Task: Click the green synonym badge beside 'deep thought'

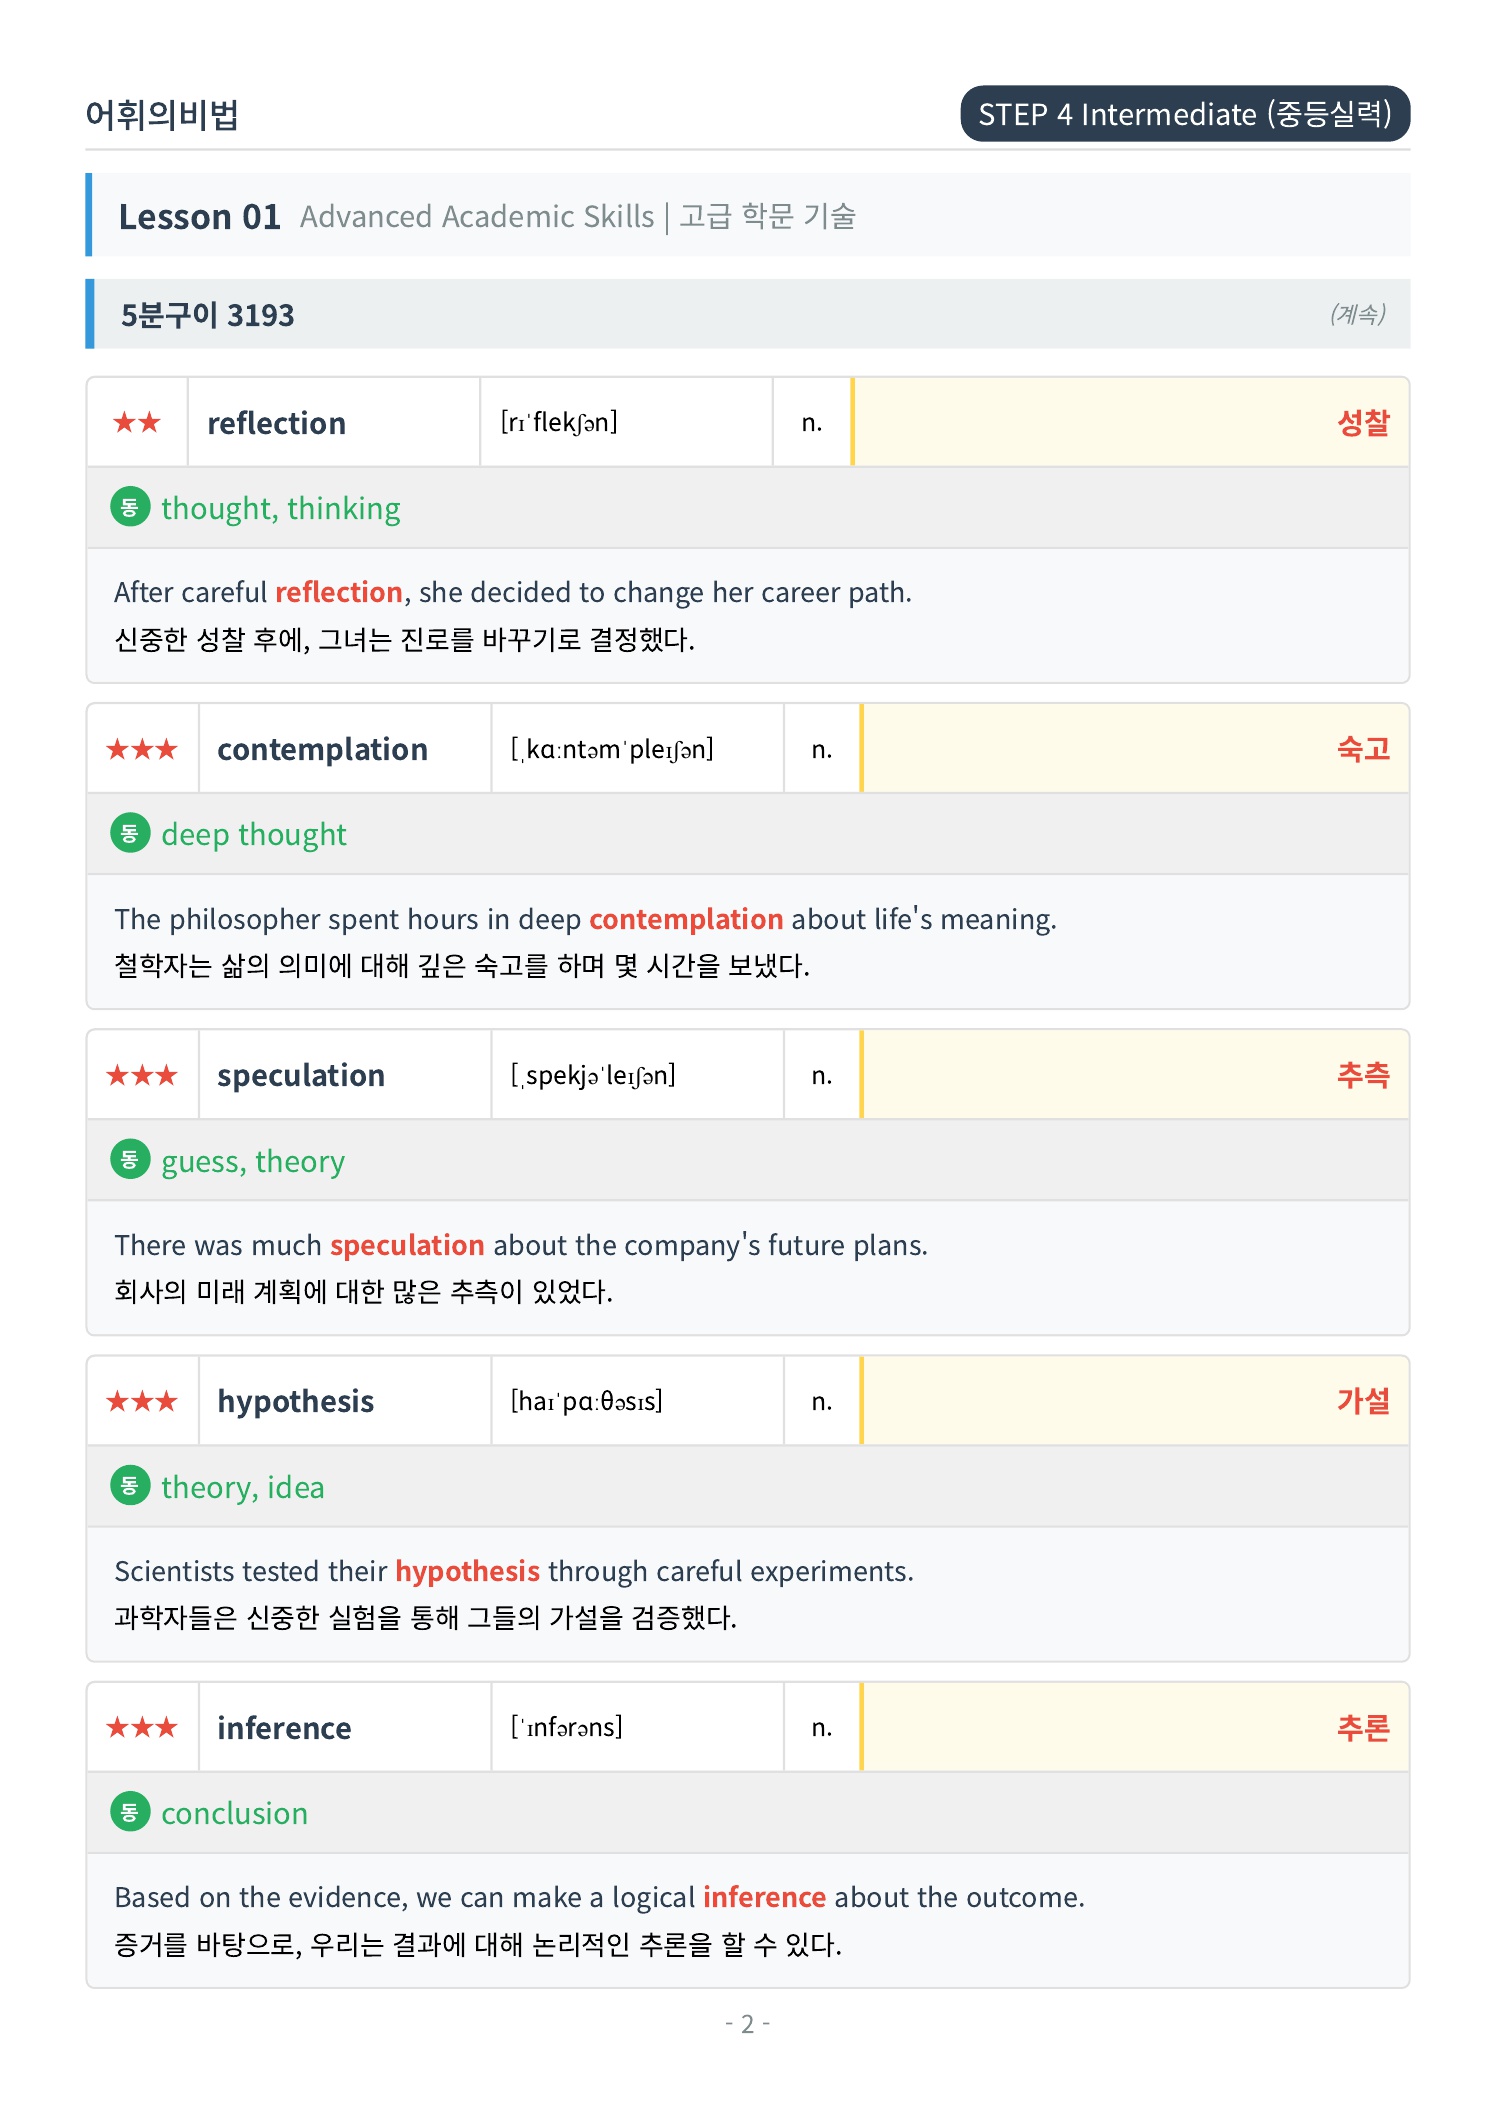Action: pyautogui.click(x=130, y=833)
